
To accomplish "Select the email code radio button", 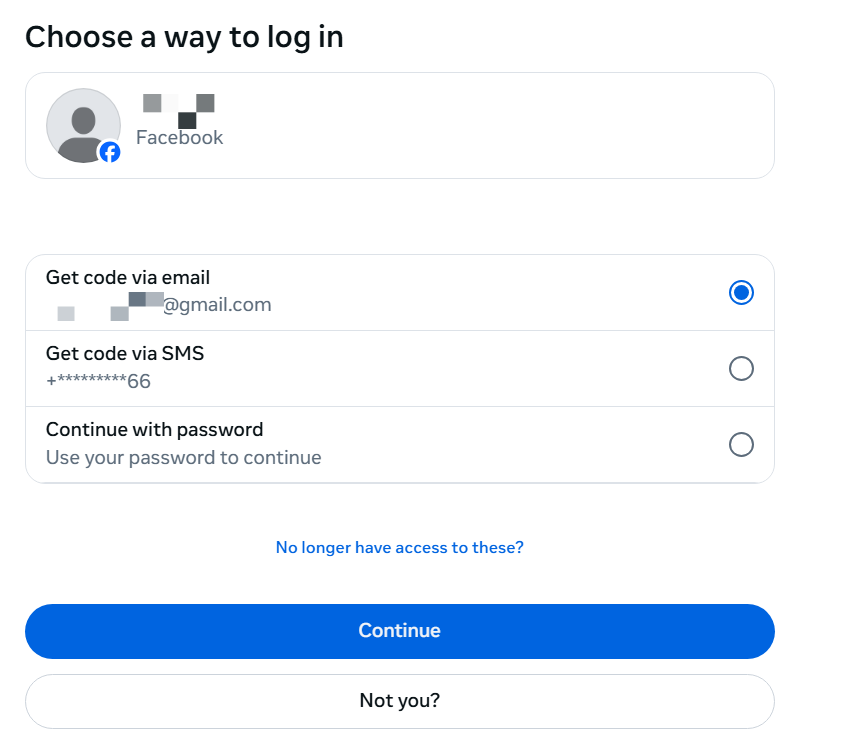I will pyautogui.click(x=741, y=293).
